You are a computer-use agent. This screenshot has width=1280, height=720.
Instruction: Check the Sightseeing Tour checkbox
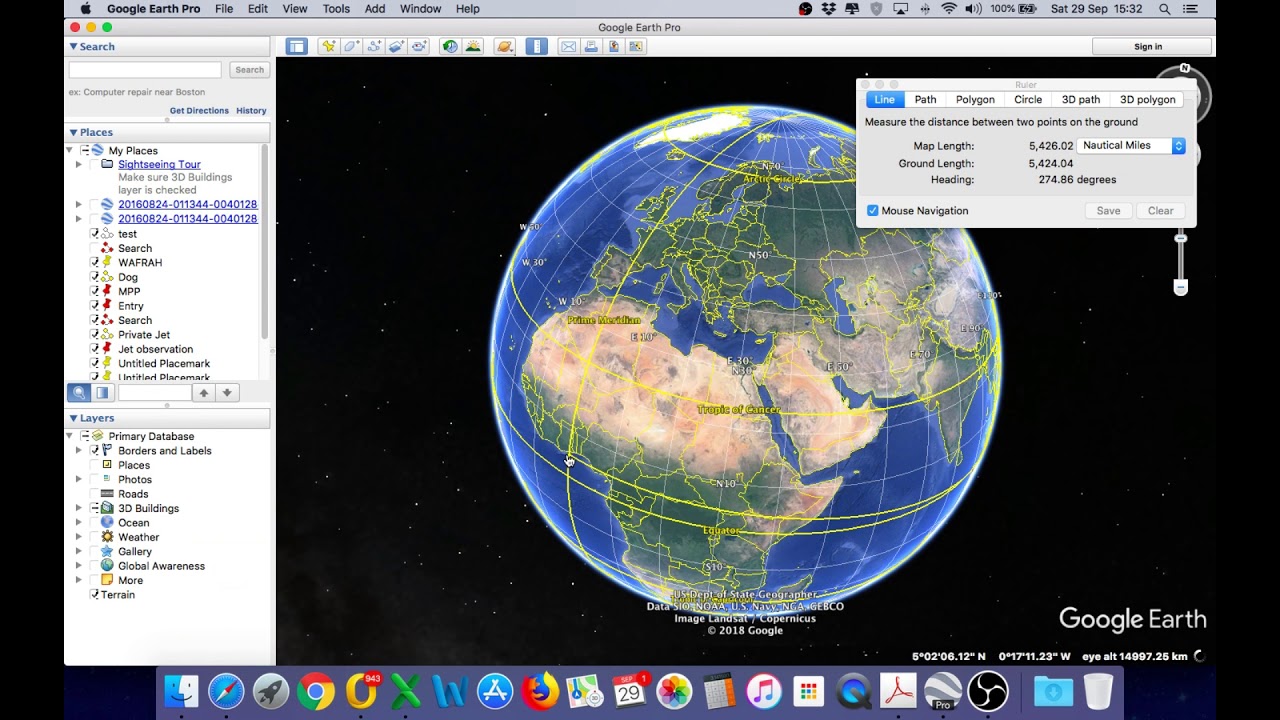(x=95, y=164)
